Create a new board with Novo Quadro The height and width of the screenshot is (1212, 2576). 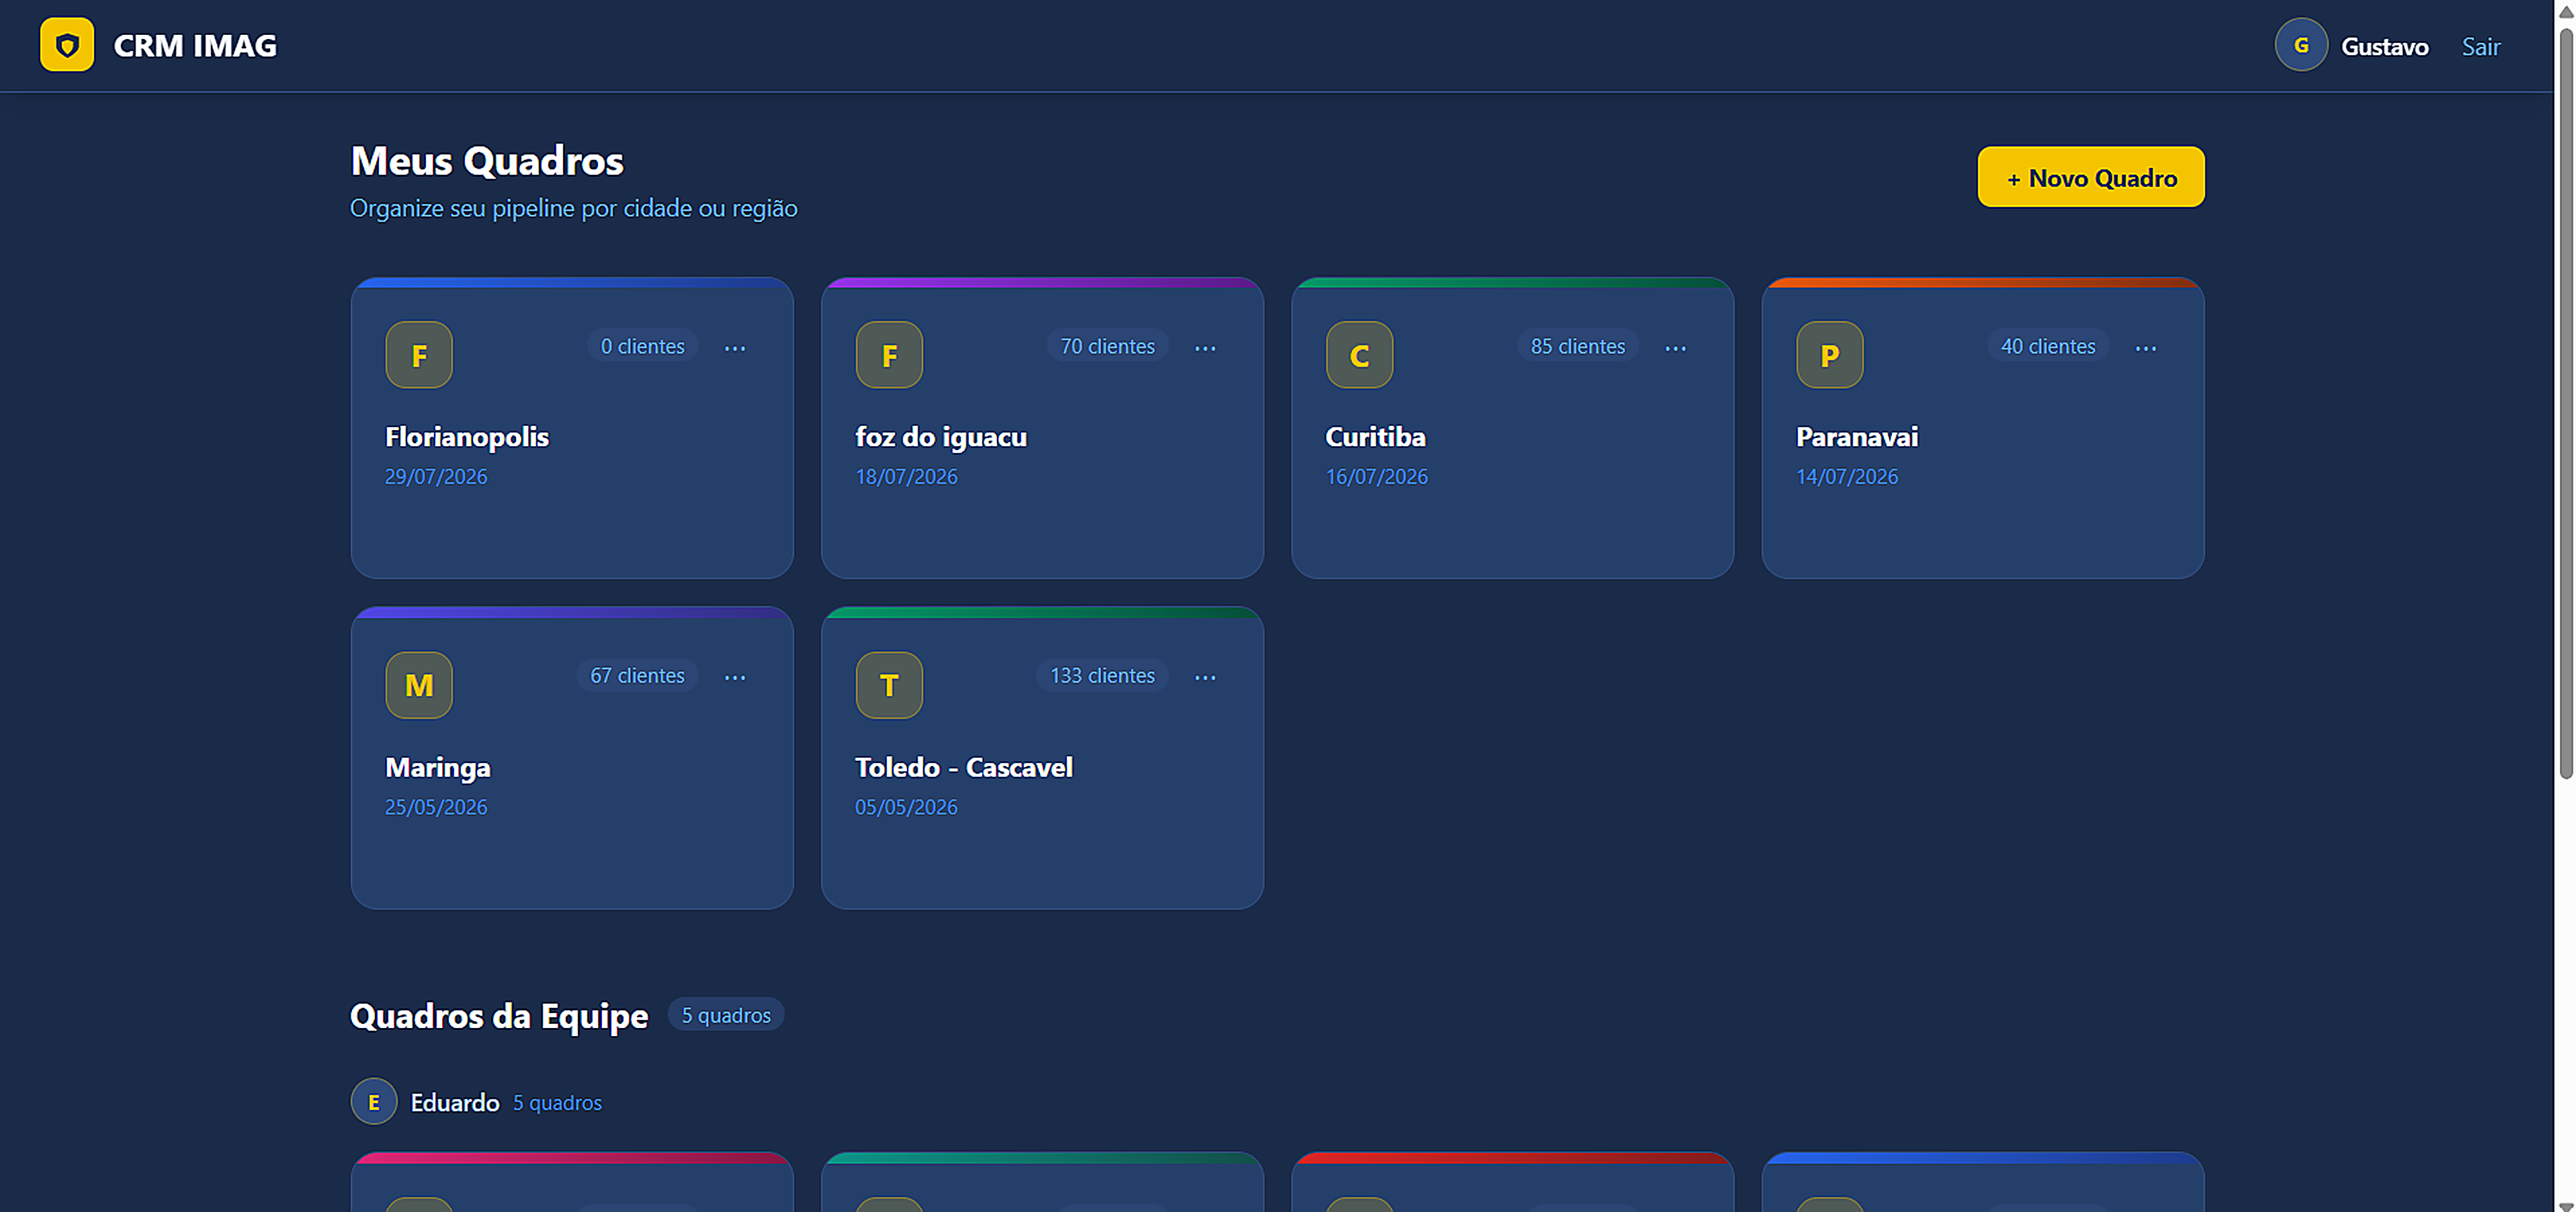click(2091, 177)
